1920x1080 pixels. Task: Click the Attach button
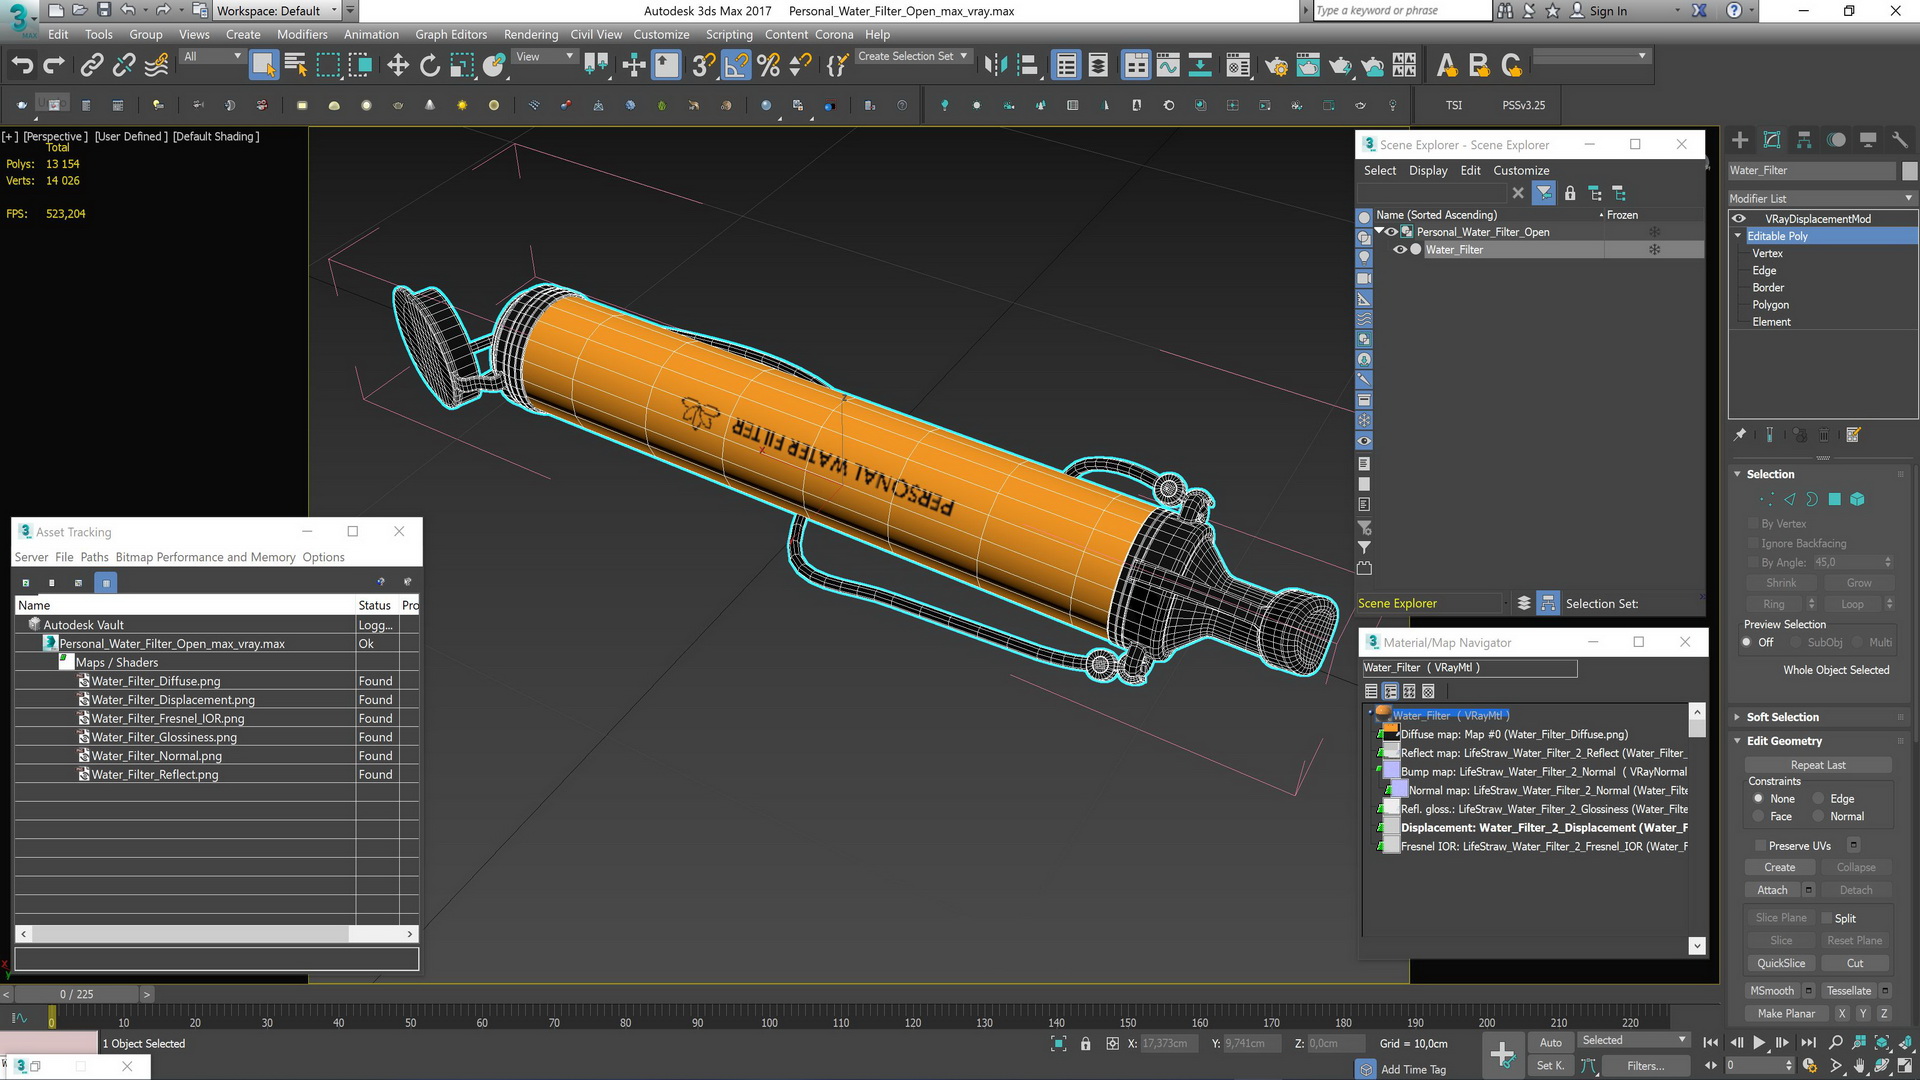click(1772, 890)
